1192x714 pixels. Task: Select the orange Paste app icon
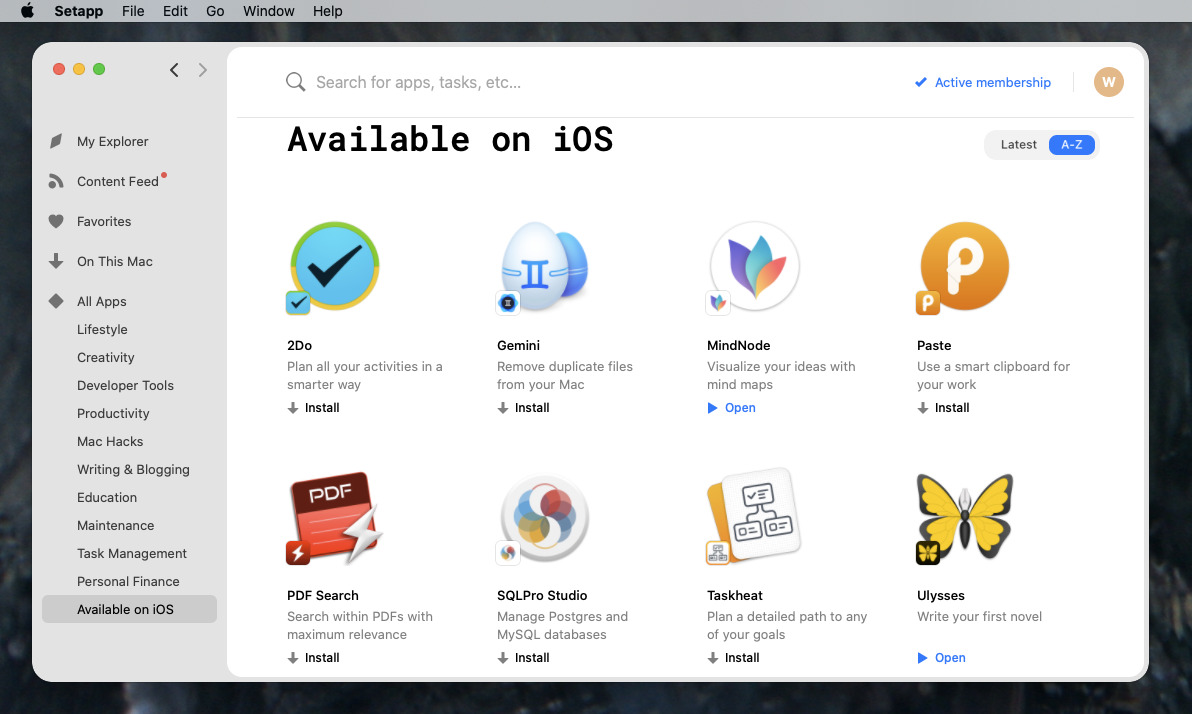(964, 267)
